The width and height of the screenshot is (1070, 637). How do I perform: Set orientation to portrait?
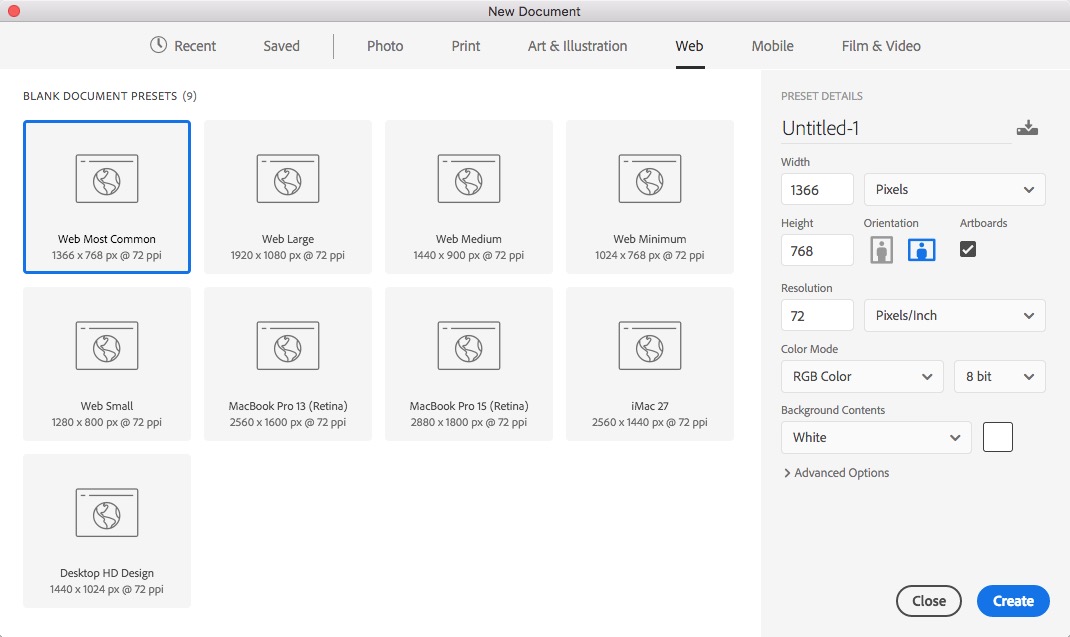click(881, 250)
